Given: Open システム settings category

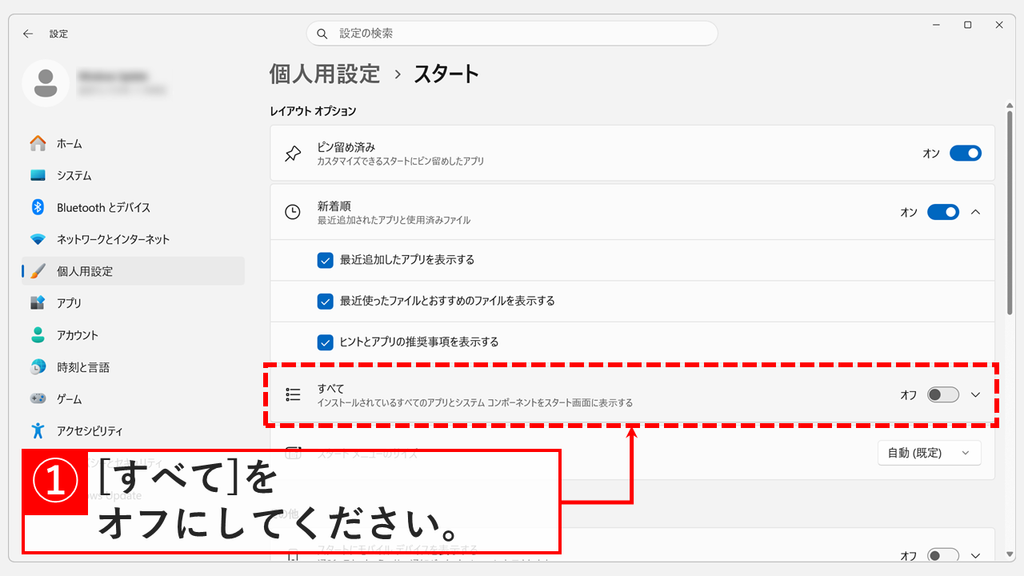Looking at the screenshot, I should [x=133, y=175].
